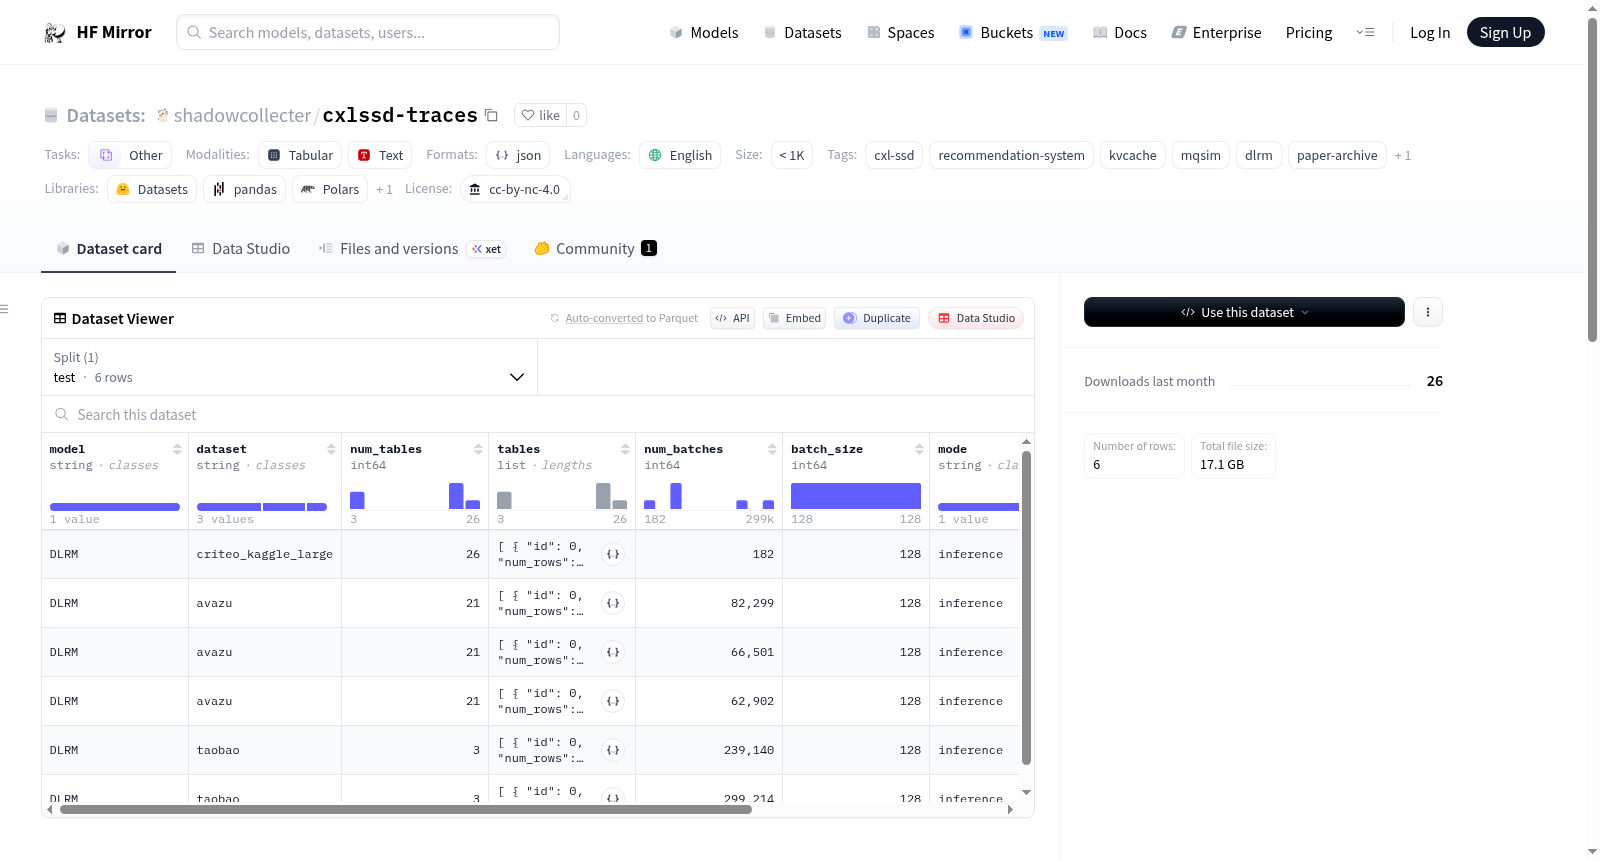
Task: Open Docs in the top navigation
Action: point(1120,33)
